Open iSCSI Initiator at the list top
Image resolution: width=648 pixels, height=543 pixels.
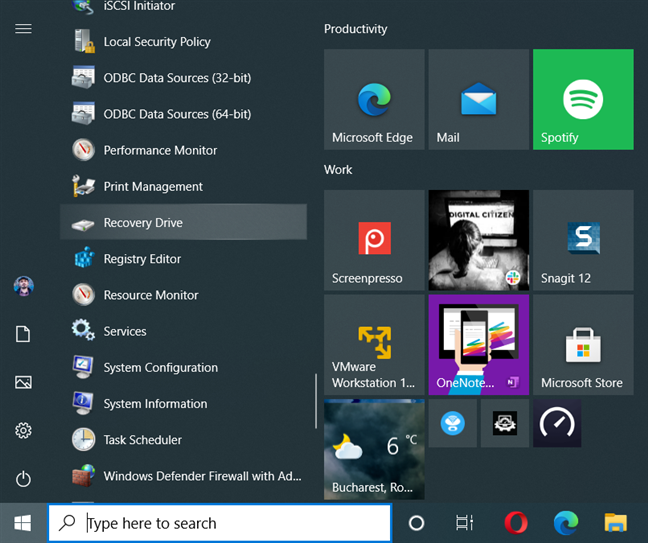pyautogui.click(x=183, y=7)
